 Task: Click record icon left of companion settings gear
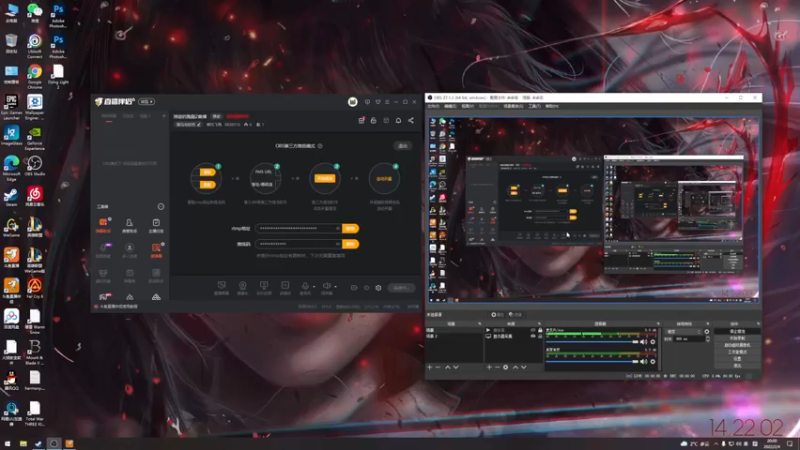(354, 288)
